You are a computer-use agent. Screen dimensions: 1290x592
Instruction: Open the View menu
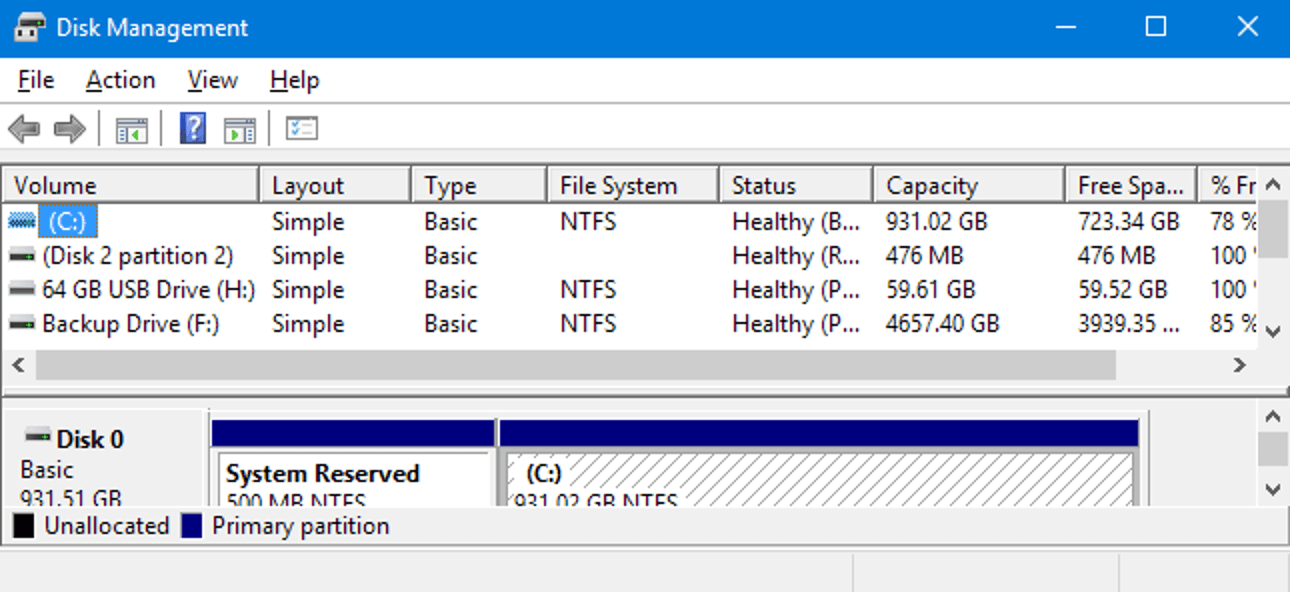click(212, 80)
